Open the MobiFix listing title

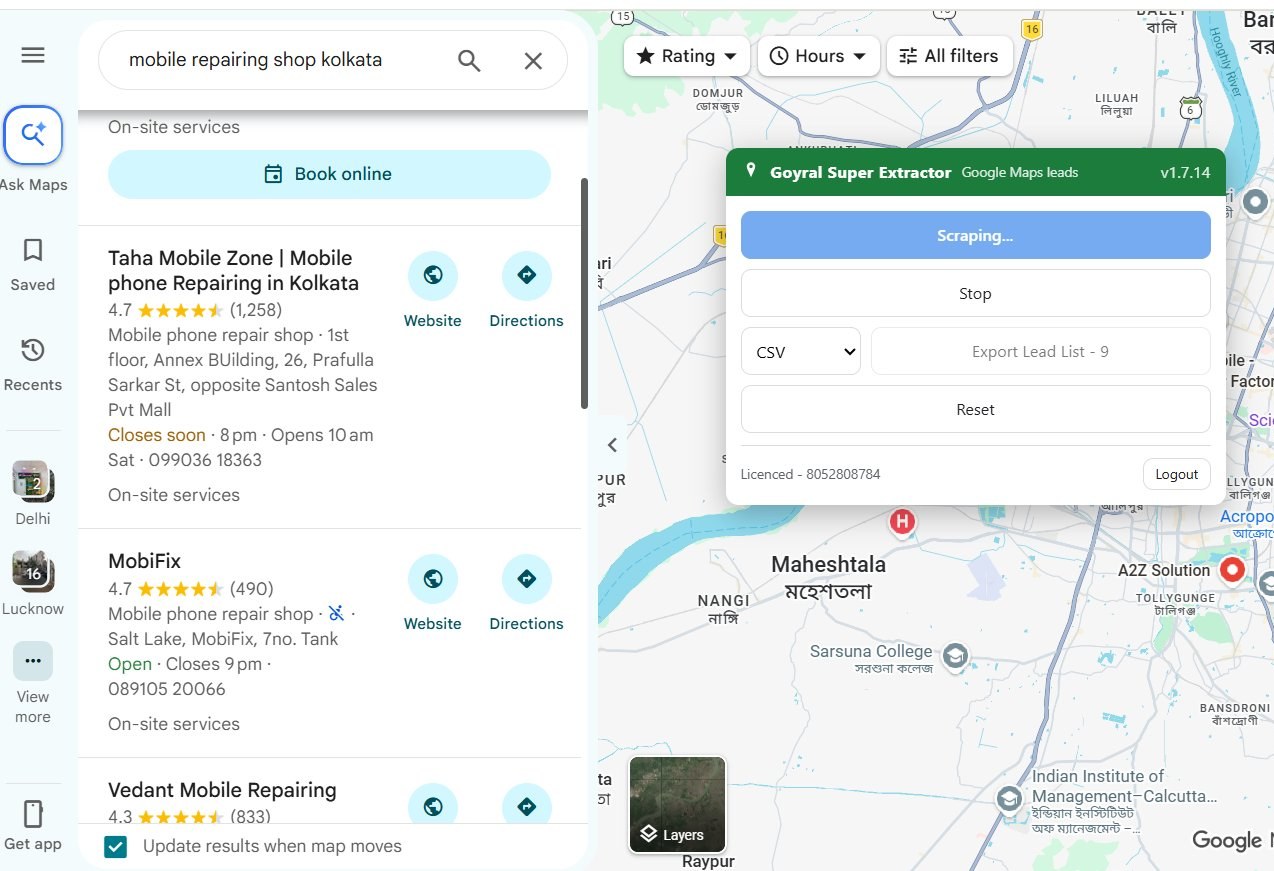(x=144, y=561)
